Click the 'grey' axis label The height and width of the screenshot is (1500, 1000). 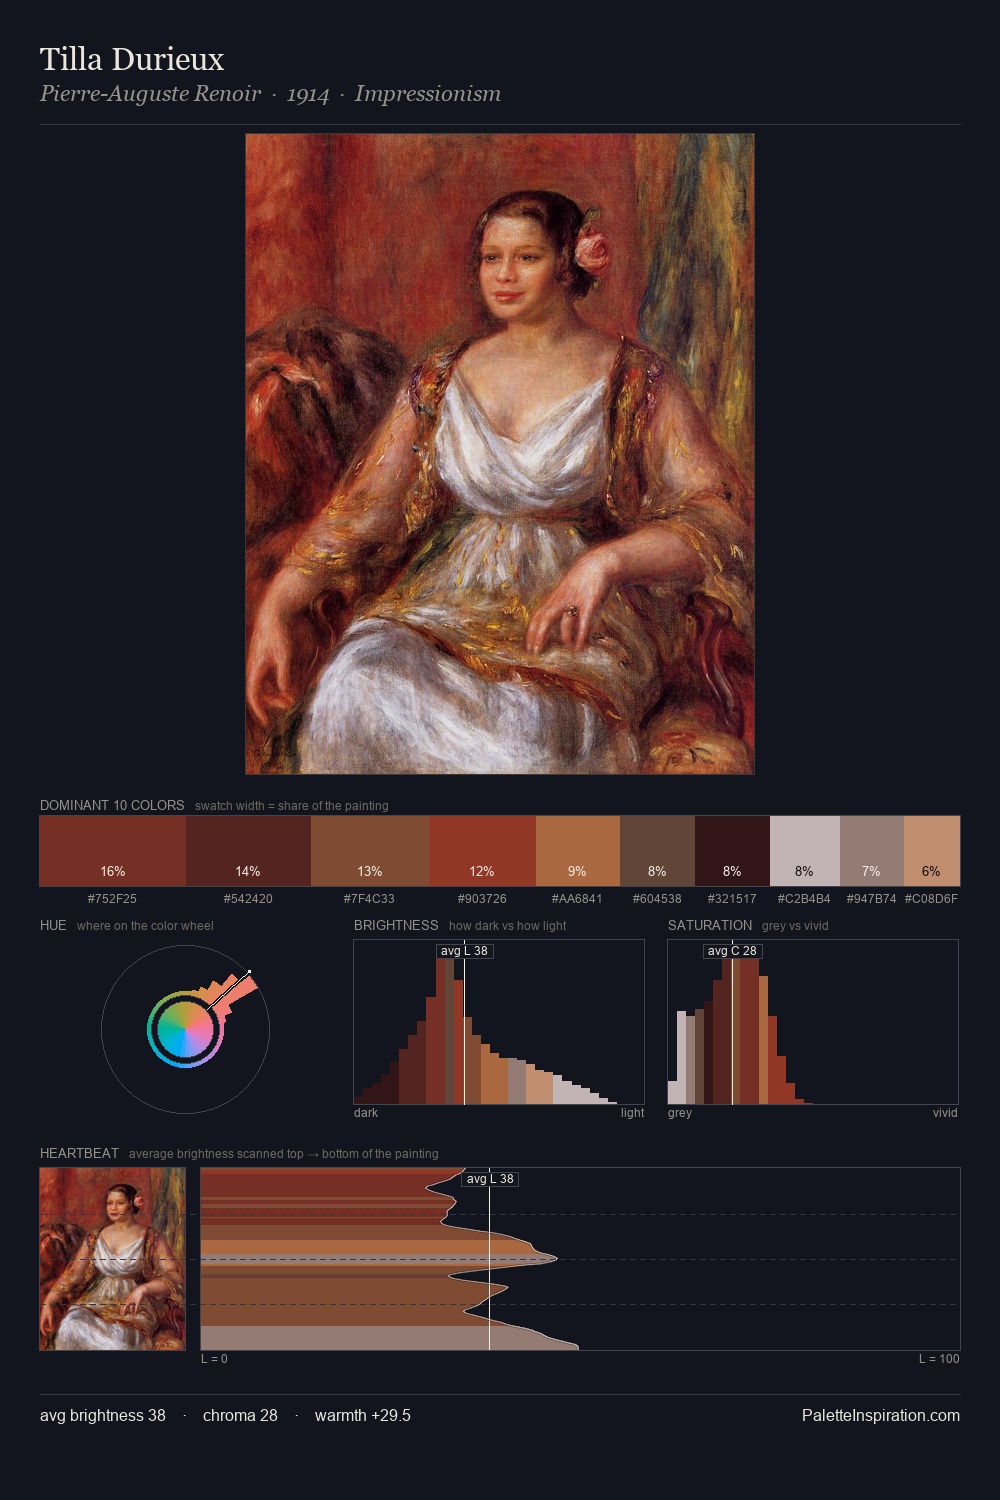coord(680,1113)
